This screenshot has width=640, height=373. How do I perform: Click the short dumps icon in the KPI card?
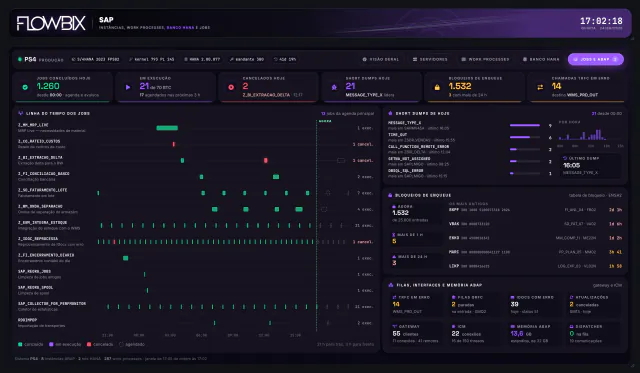click(334, 87)
